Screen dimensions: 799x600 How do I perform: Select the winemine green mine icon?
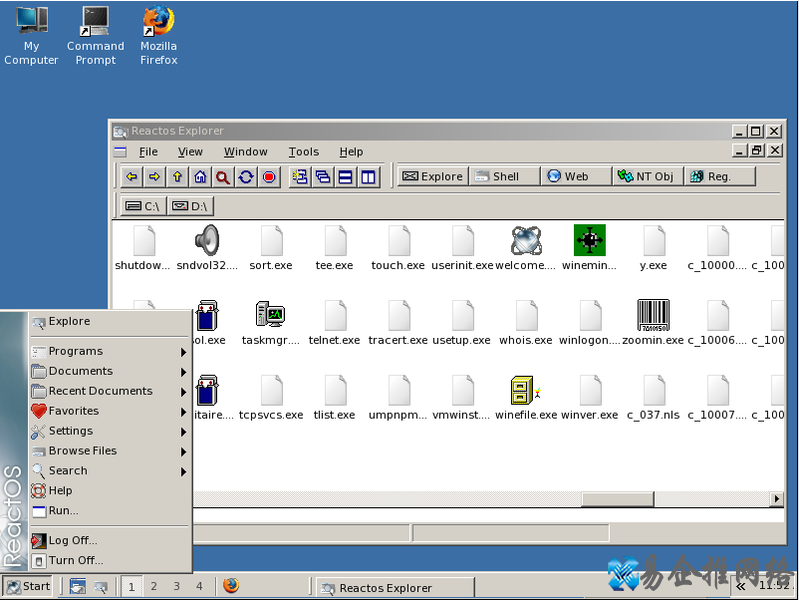coord(590,240)
